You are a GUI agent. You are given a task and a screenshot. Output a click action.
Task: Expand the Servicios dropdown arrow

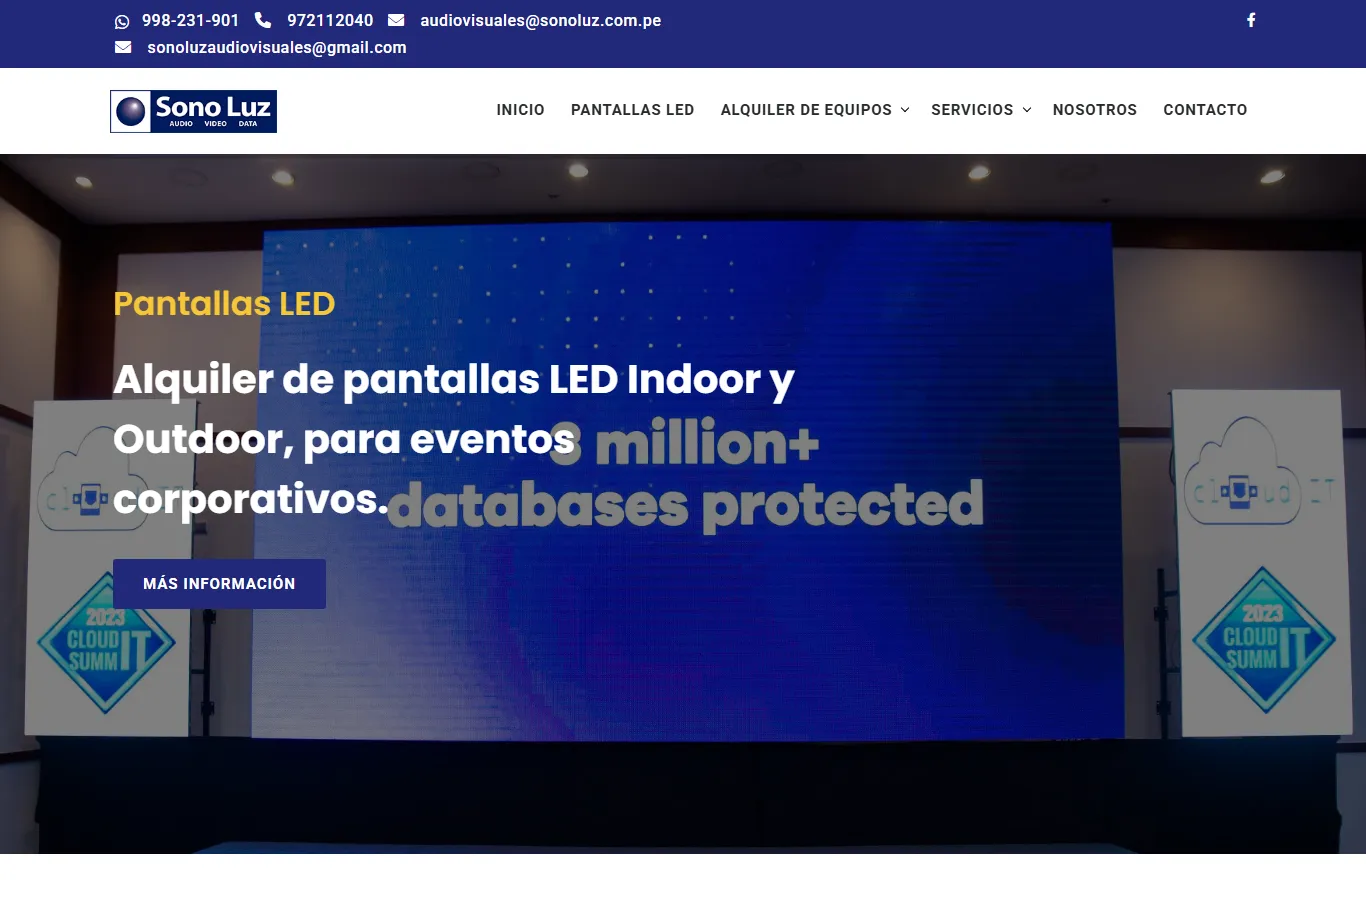(1027, 110)
